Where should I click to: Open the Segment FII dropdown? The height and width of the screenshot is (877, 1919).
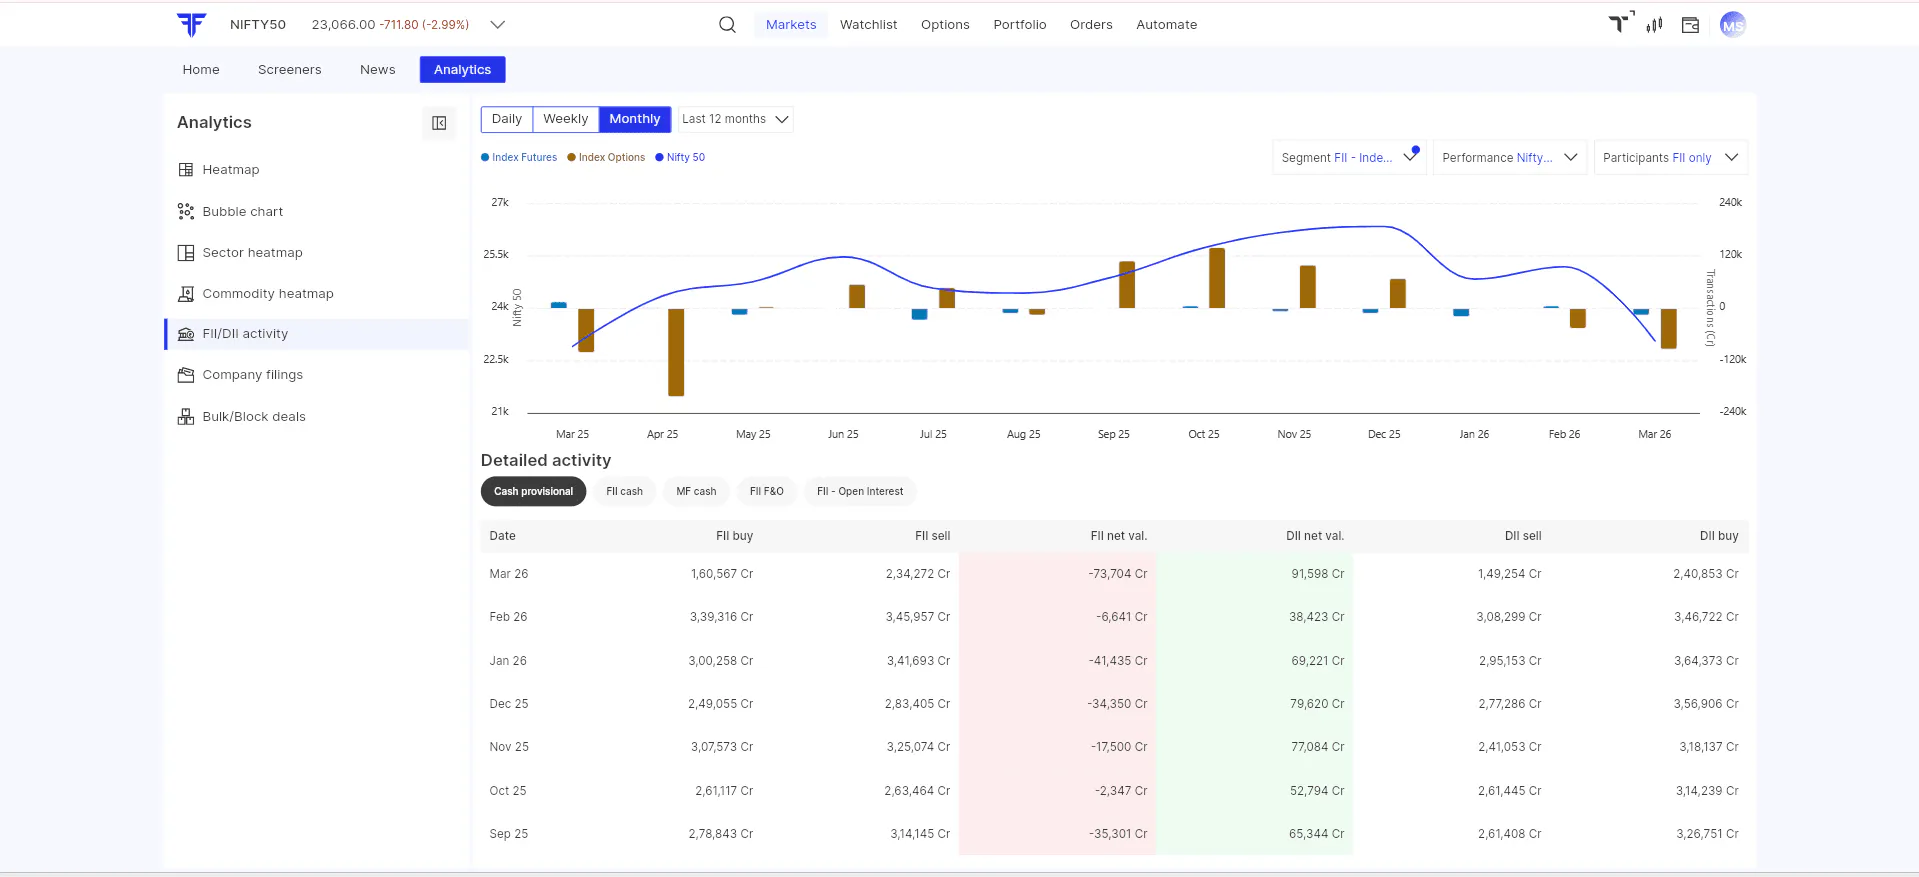[1349, 158]
